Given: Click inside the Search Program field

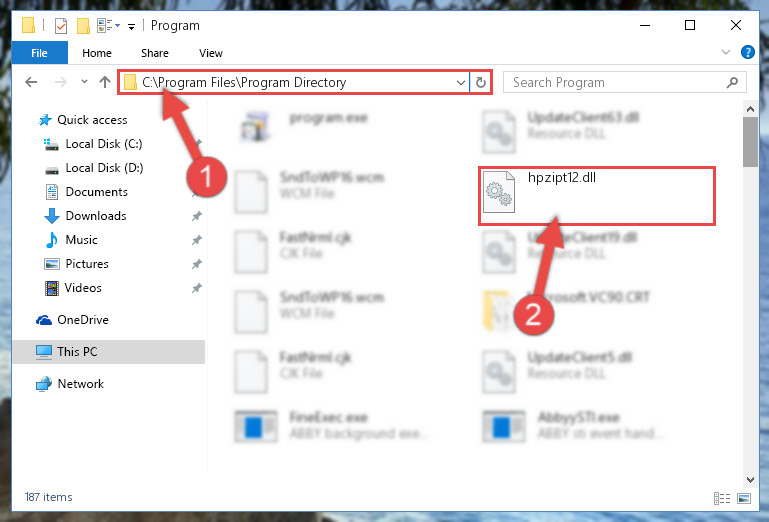Looking at the screenshot, I should (615, 82).
